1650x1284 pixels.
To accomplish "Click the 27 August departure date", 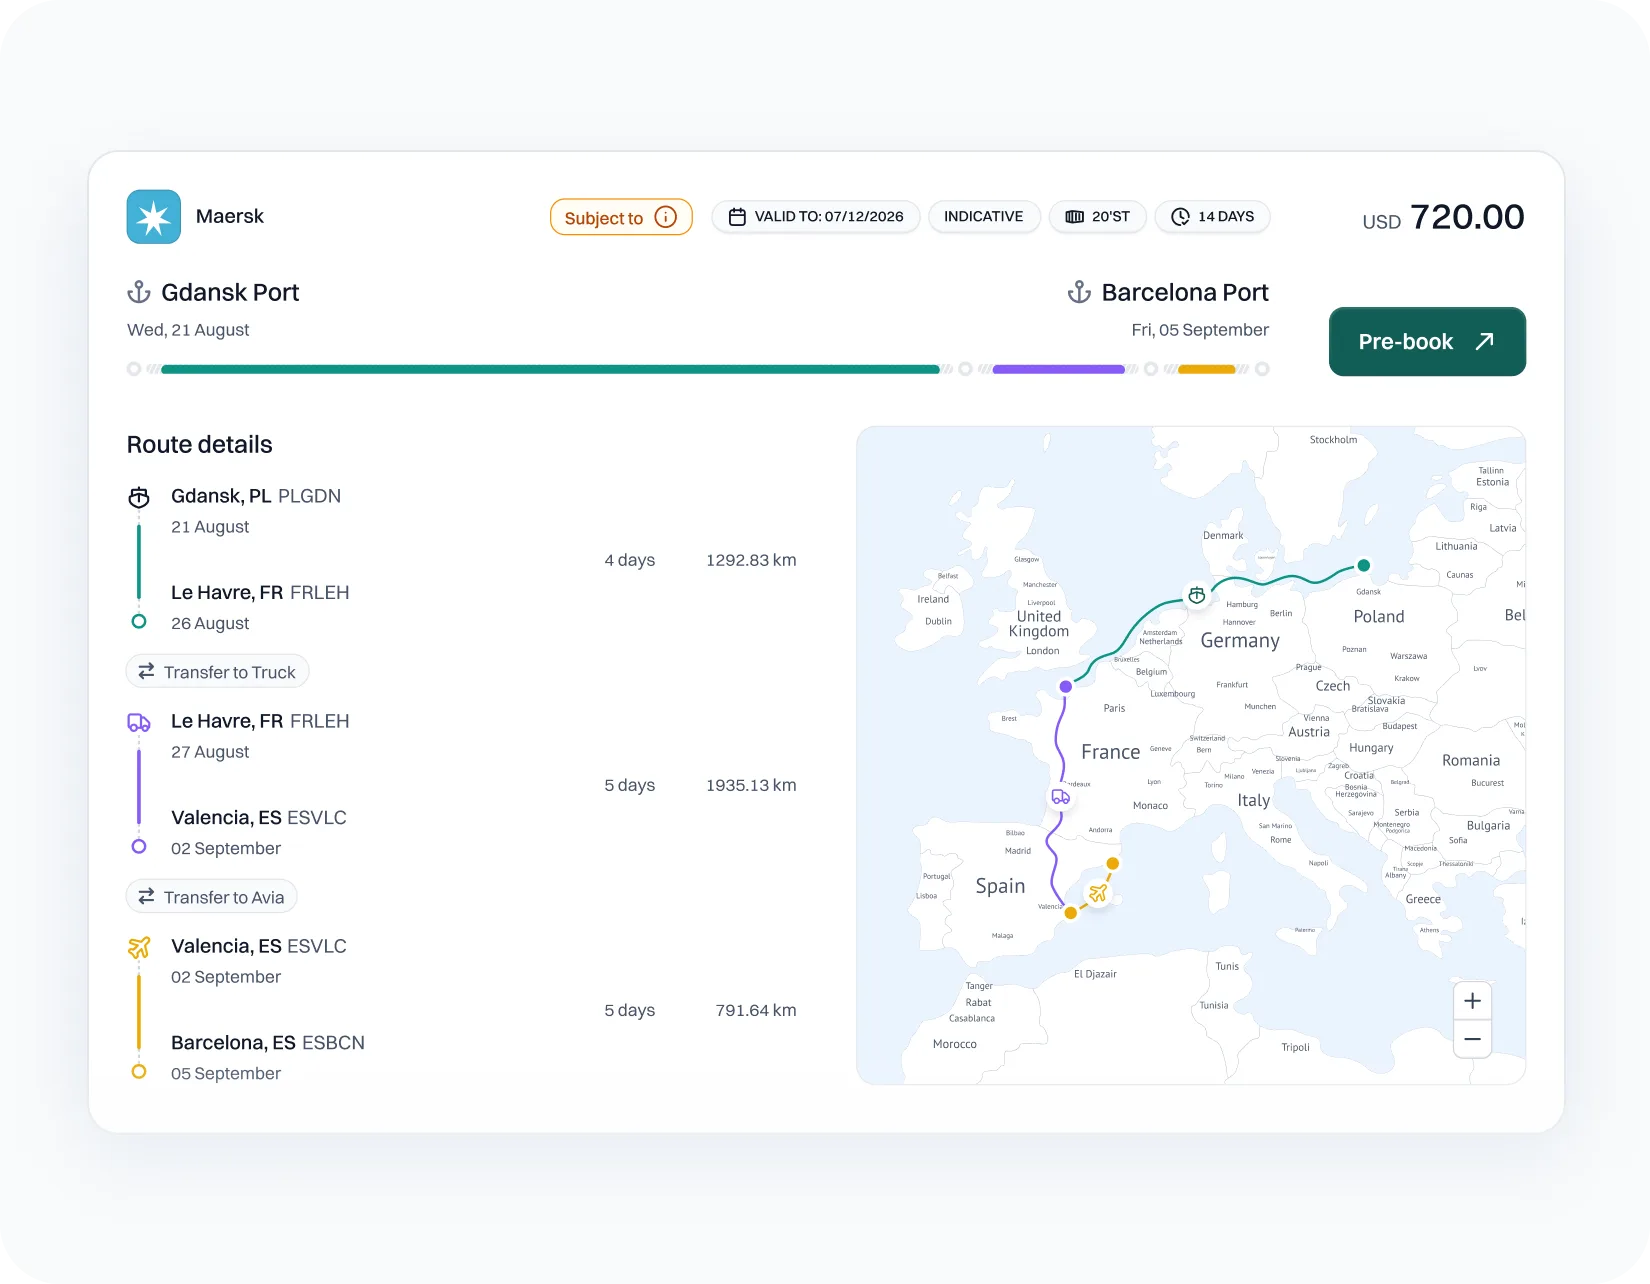I will click(x=210, y=752).
